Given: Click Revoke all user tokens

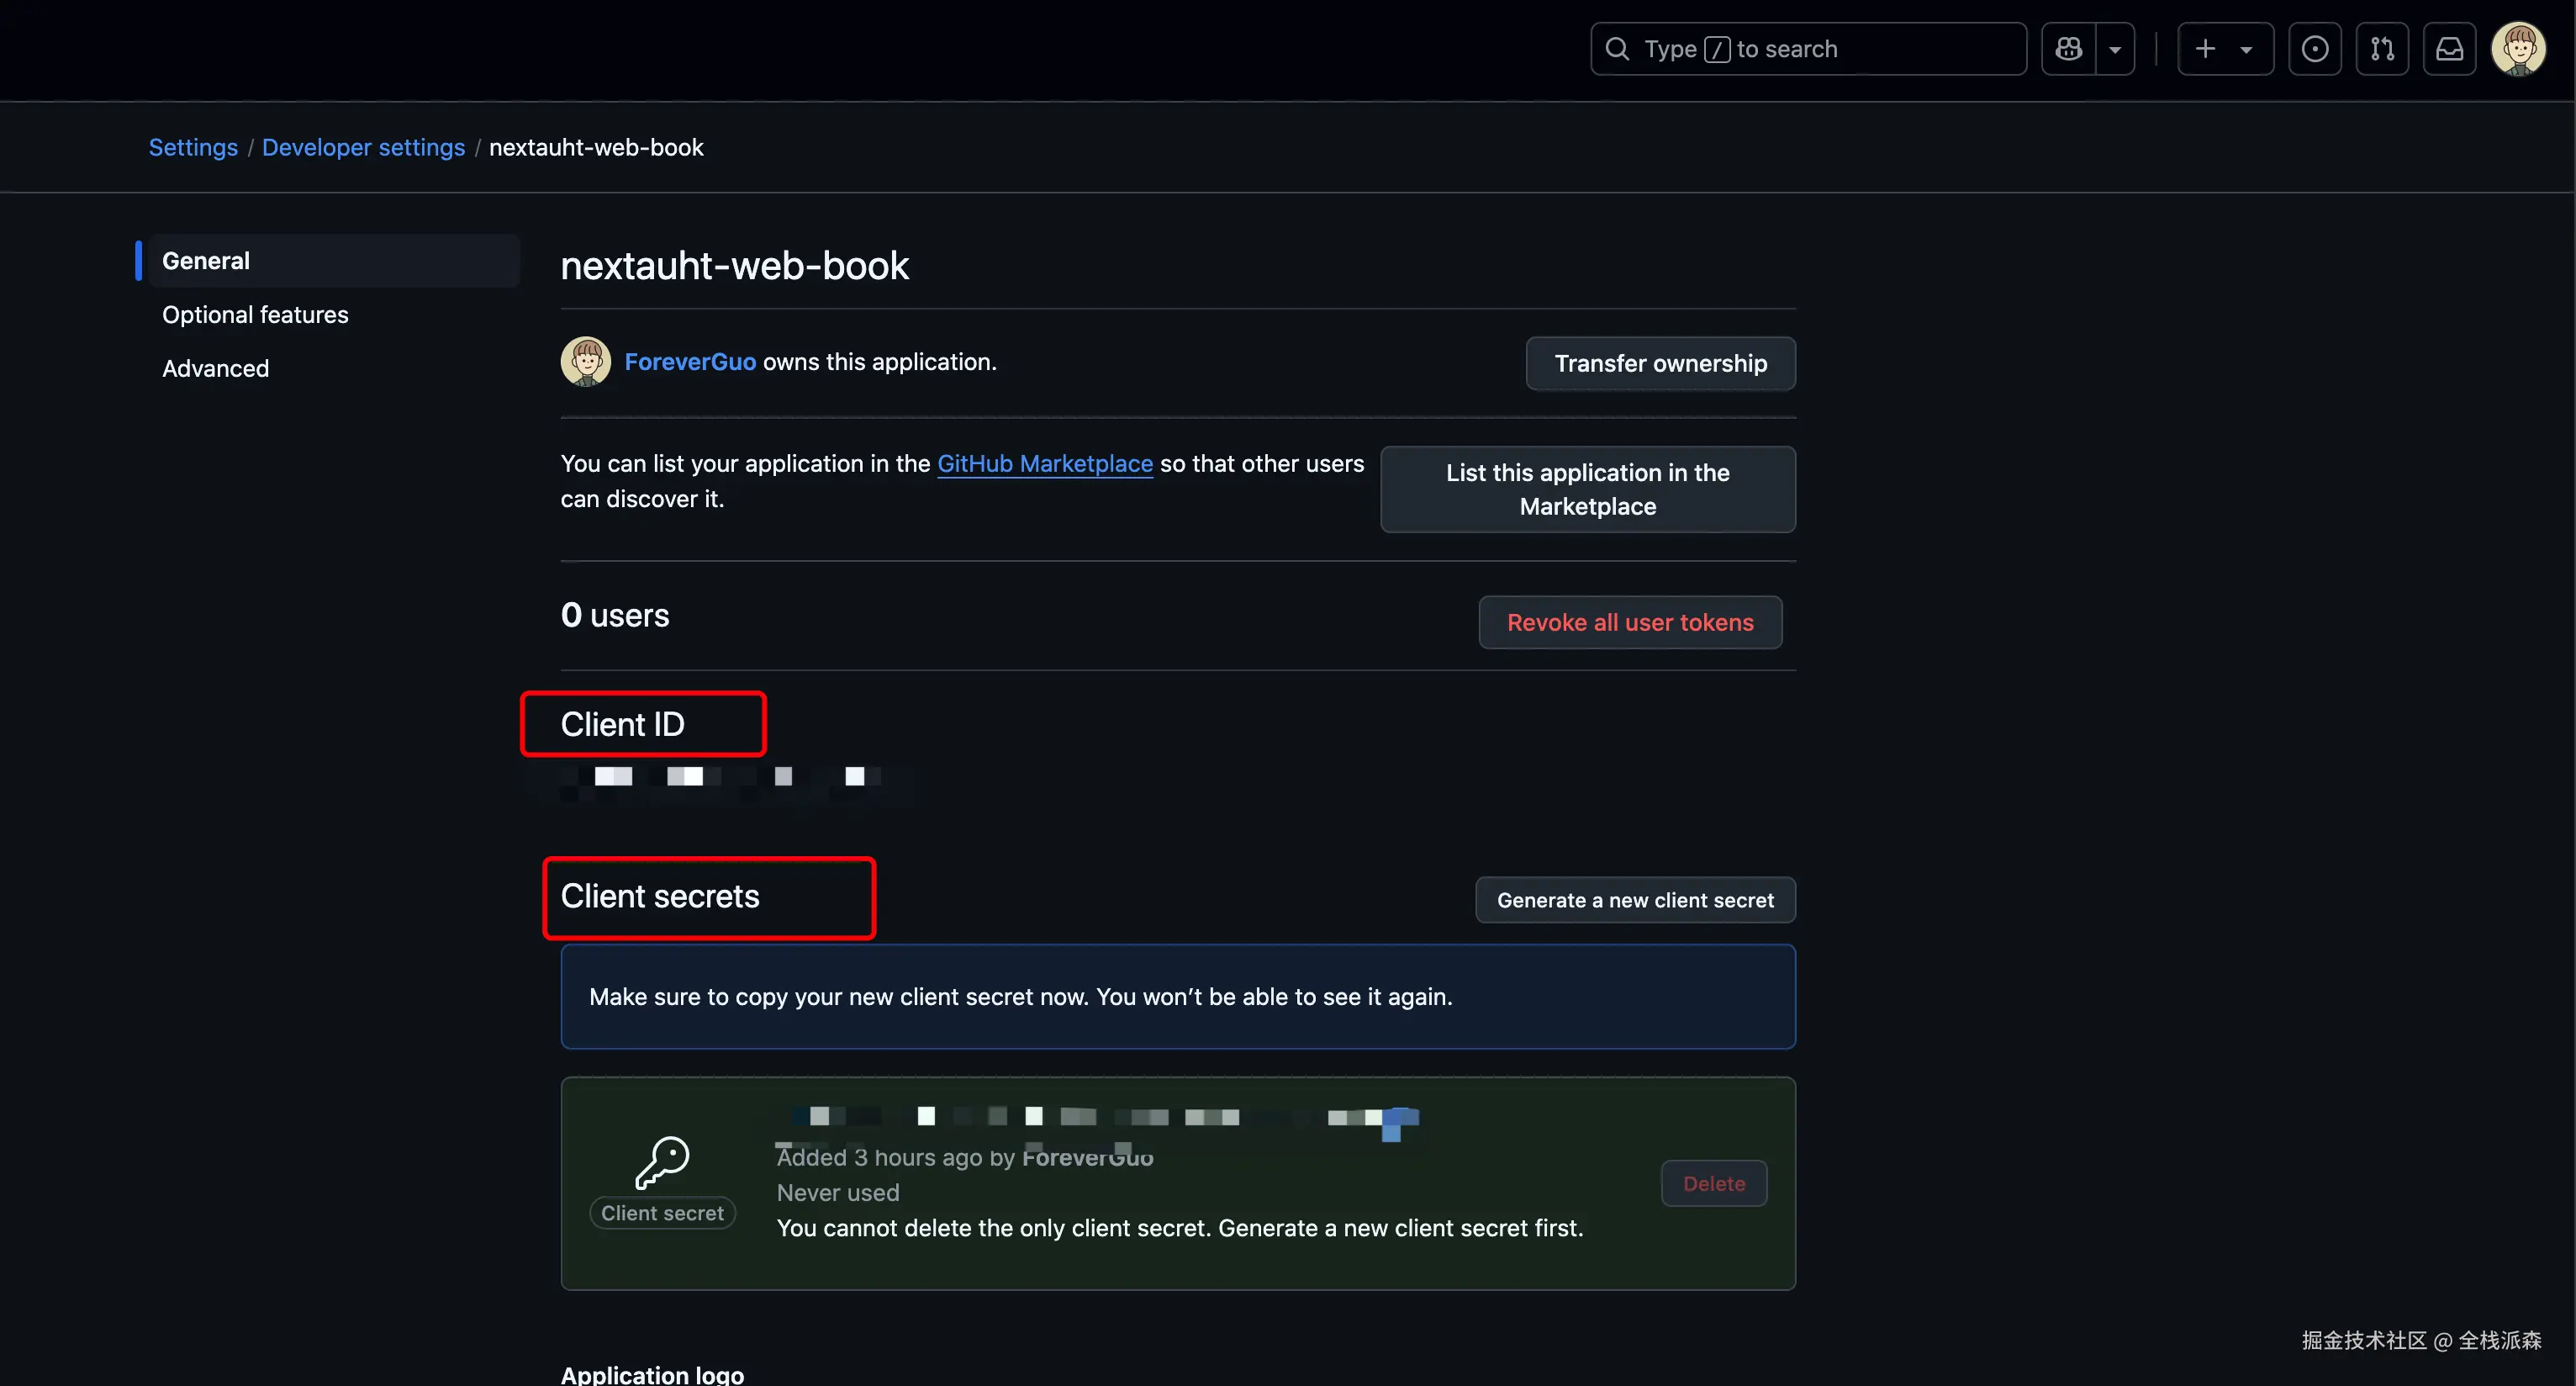Looking at the screenshot, I should [x=1630, y=622].
